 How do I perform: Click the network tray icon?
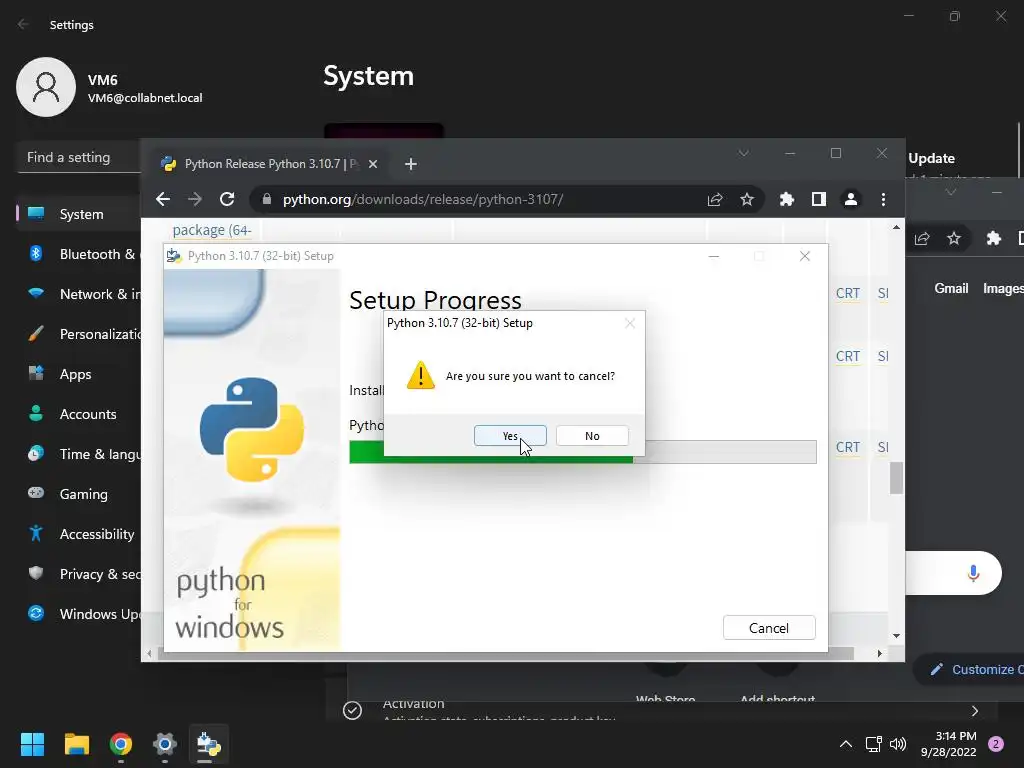(x=873, y=744)
